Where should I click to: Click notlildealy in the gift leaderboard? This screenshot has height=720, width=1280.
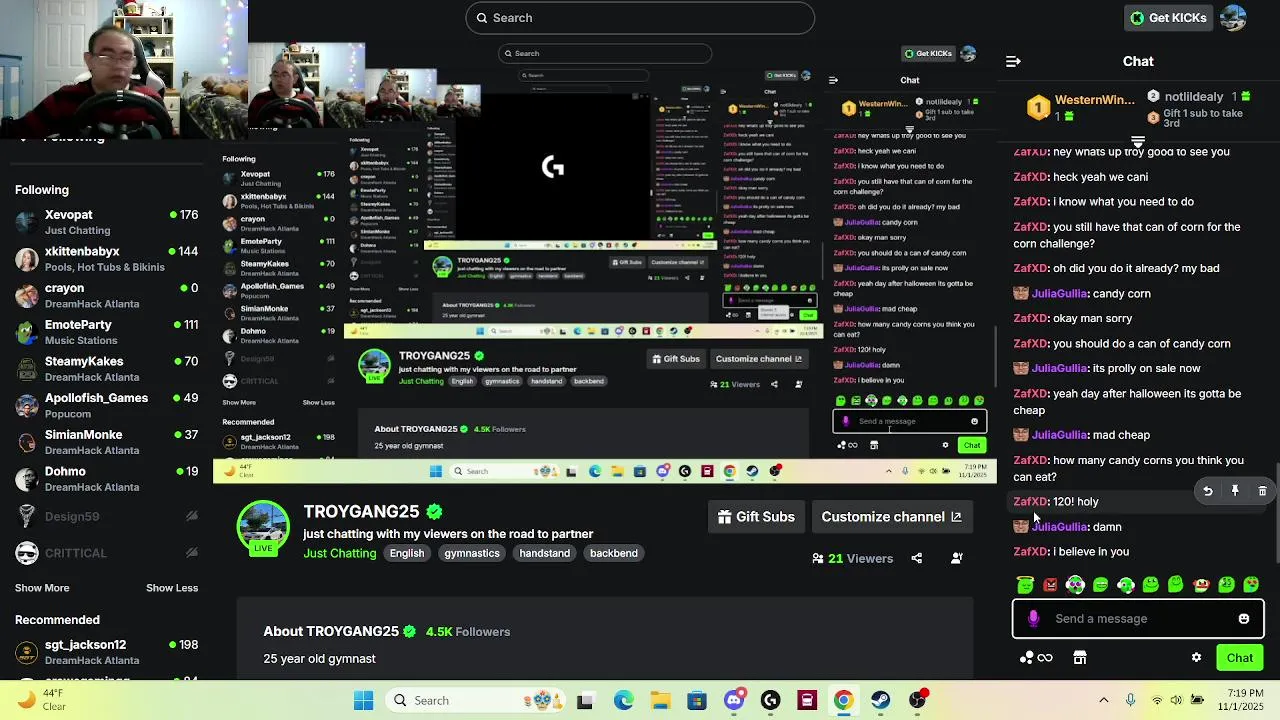click(x=1194, y=97)
